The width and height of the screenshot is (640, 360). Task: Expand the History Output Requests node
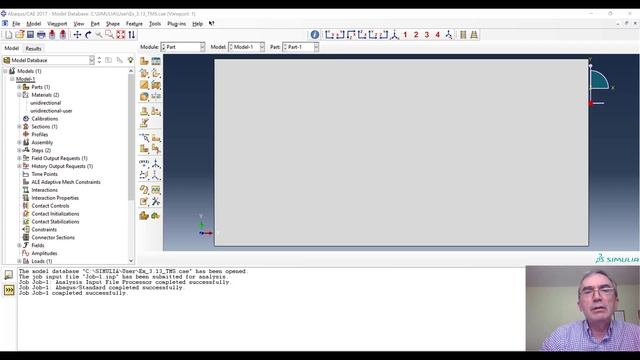coord(19,166)
